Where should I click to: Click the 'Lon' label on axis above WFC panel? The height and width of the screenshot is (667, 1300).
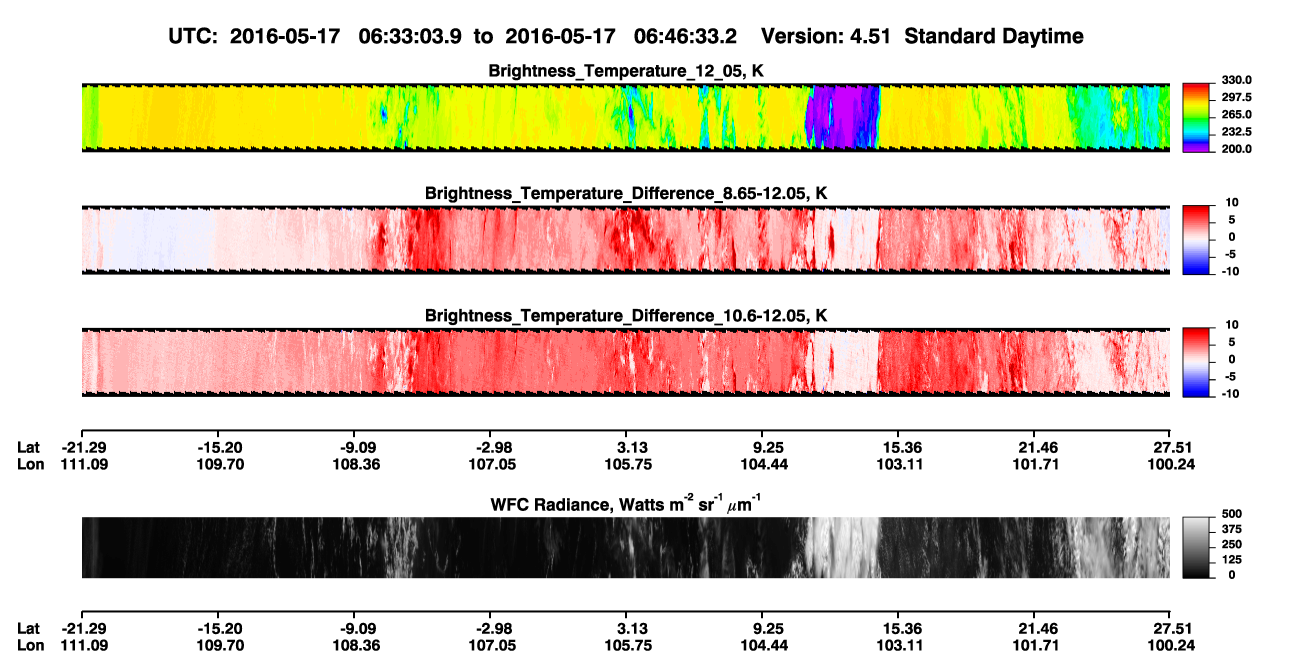coord(30,464)
